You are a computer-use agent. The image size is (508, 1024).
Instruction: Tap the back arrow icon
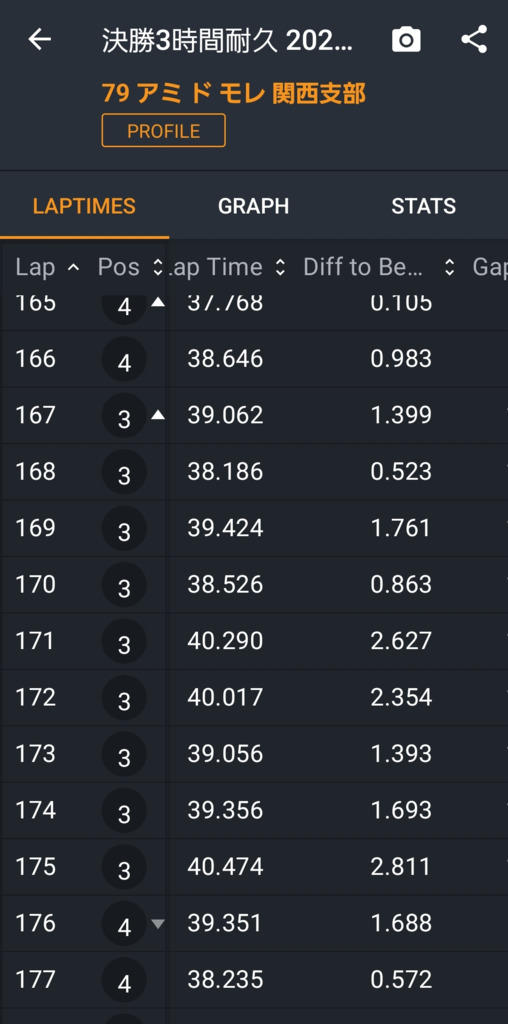pyautogui.click(x=39, y=40)
